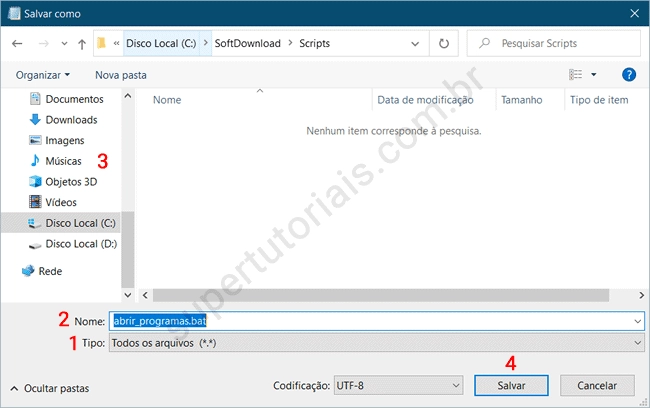Click the back navigation arrow
The height and width of the screenshot is (408, 650).
(17, 44)
